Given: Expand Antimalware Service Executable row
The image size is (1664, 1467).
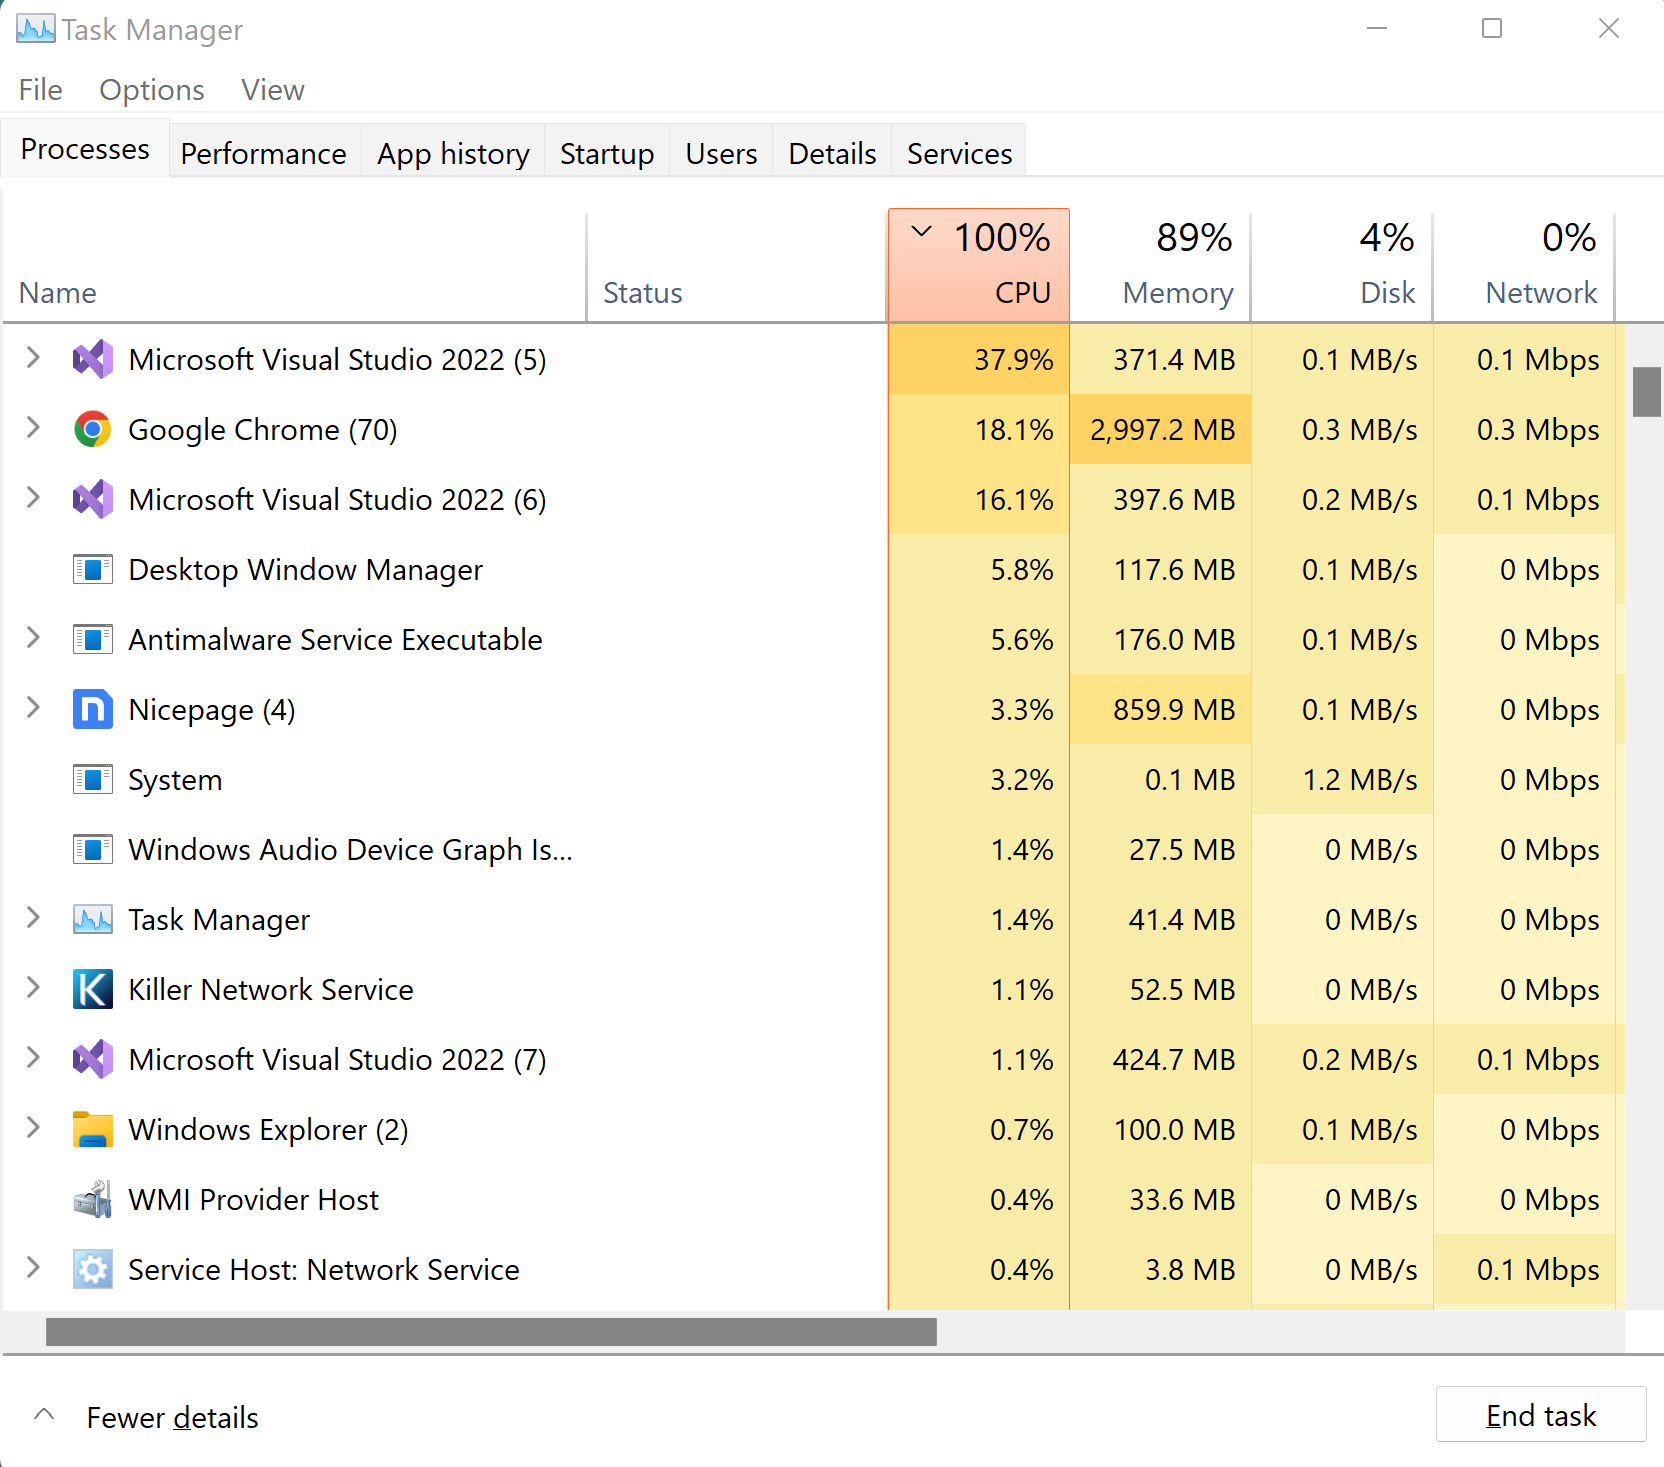Looking at the screenshot, I should (33, 637).
